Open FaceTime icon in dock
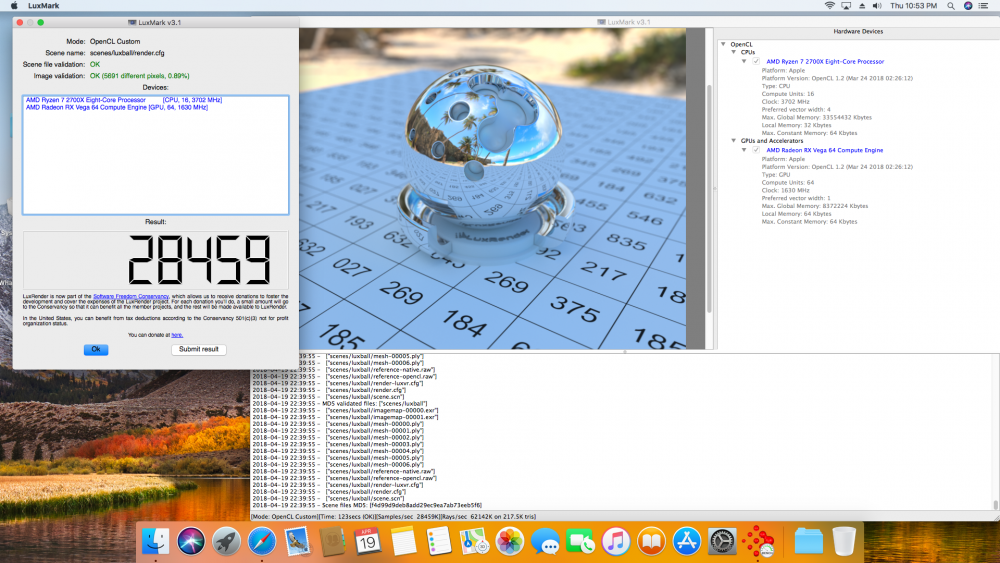1000x563 pixels. click(580, 541)
